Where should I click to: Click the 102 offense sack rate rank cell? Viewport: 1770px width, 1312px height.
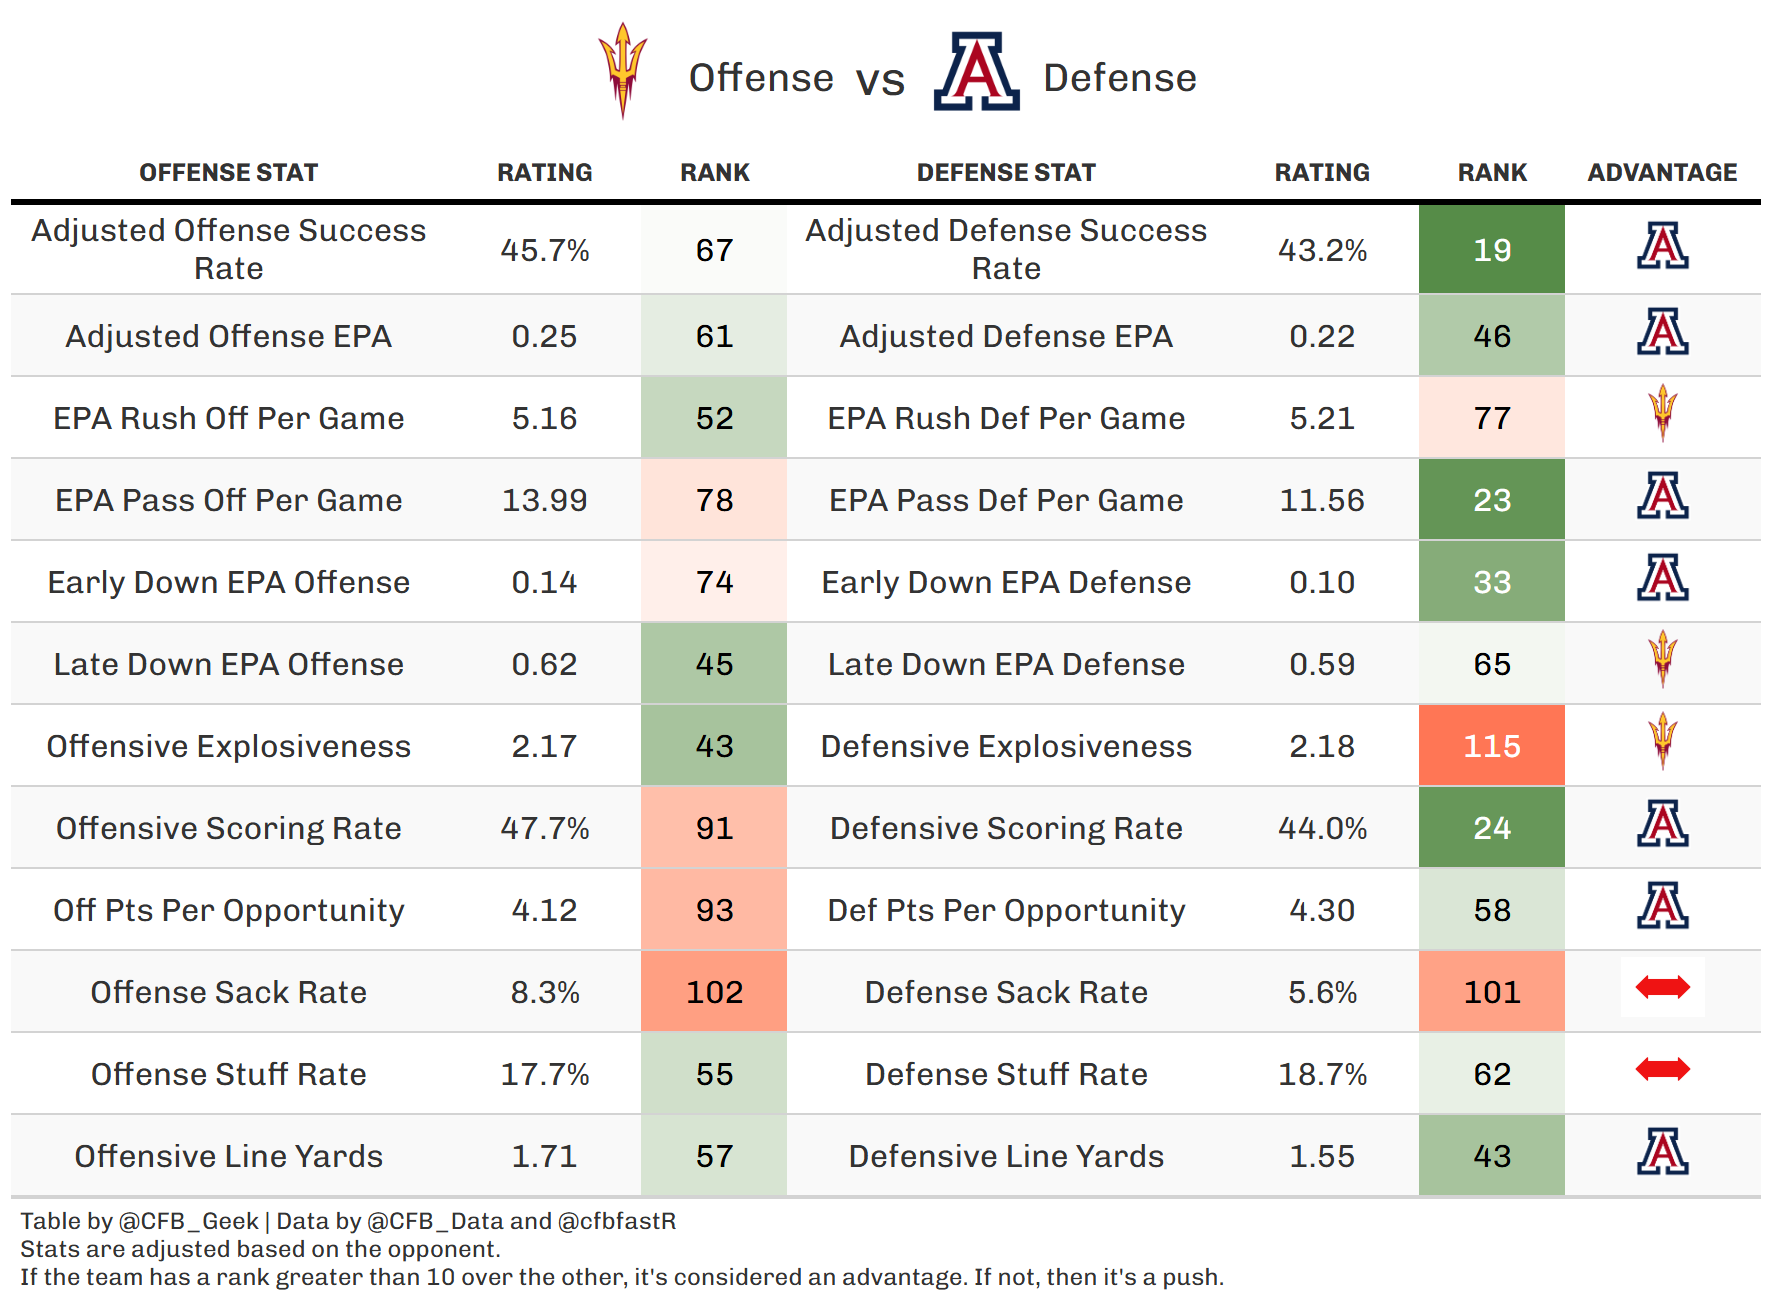pyautogui.click(x=714, y=992)
